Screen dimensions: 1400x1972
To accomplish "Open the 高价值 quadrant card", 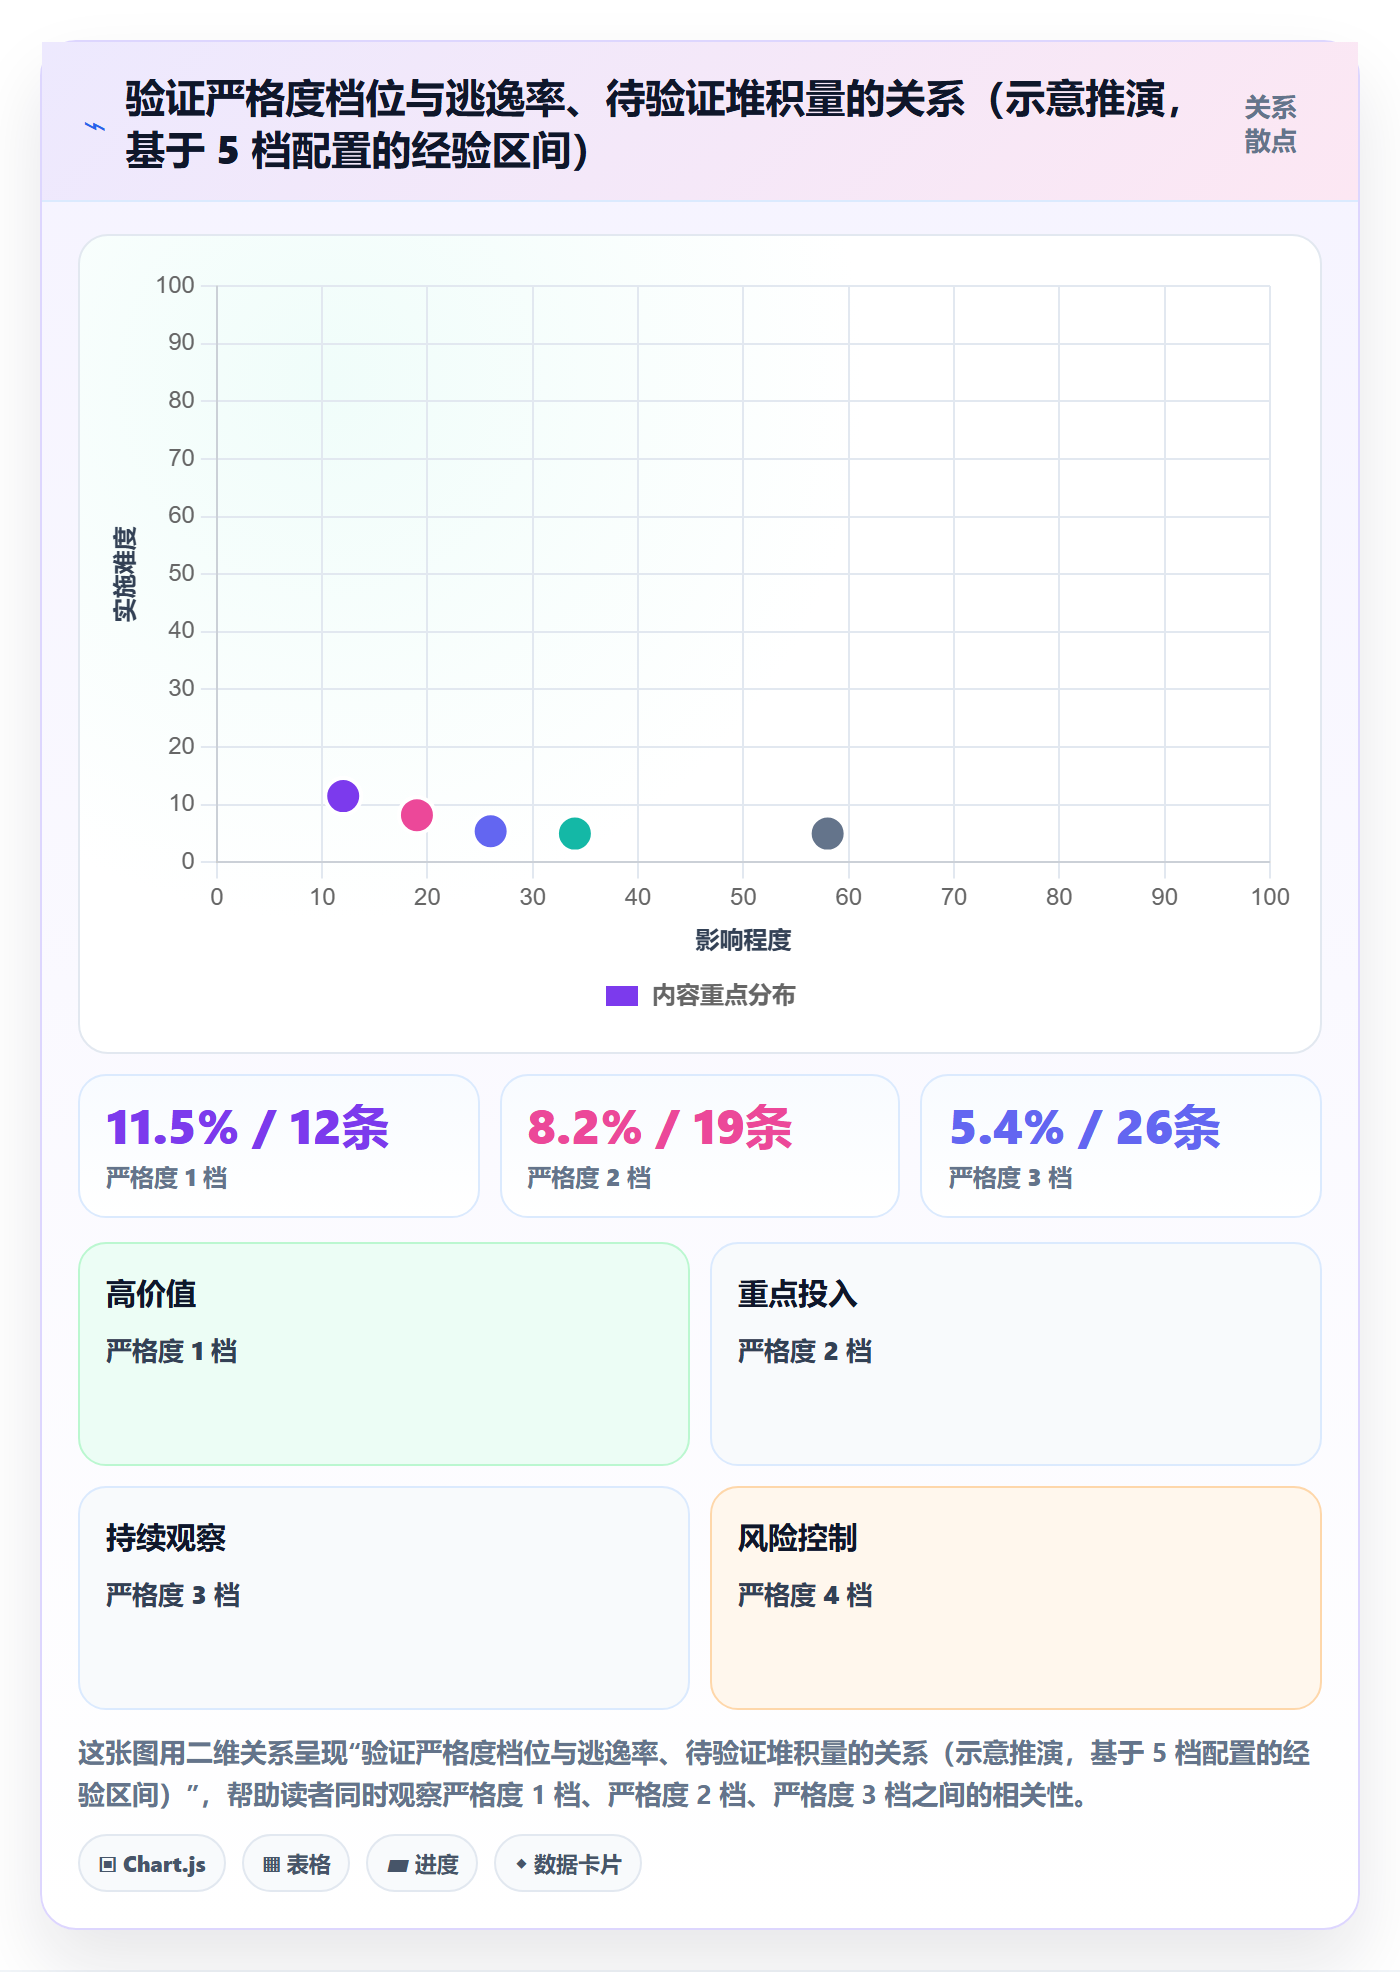I will click(384, 1354).
